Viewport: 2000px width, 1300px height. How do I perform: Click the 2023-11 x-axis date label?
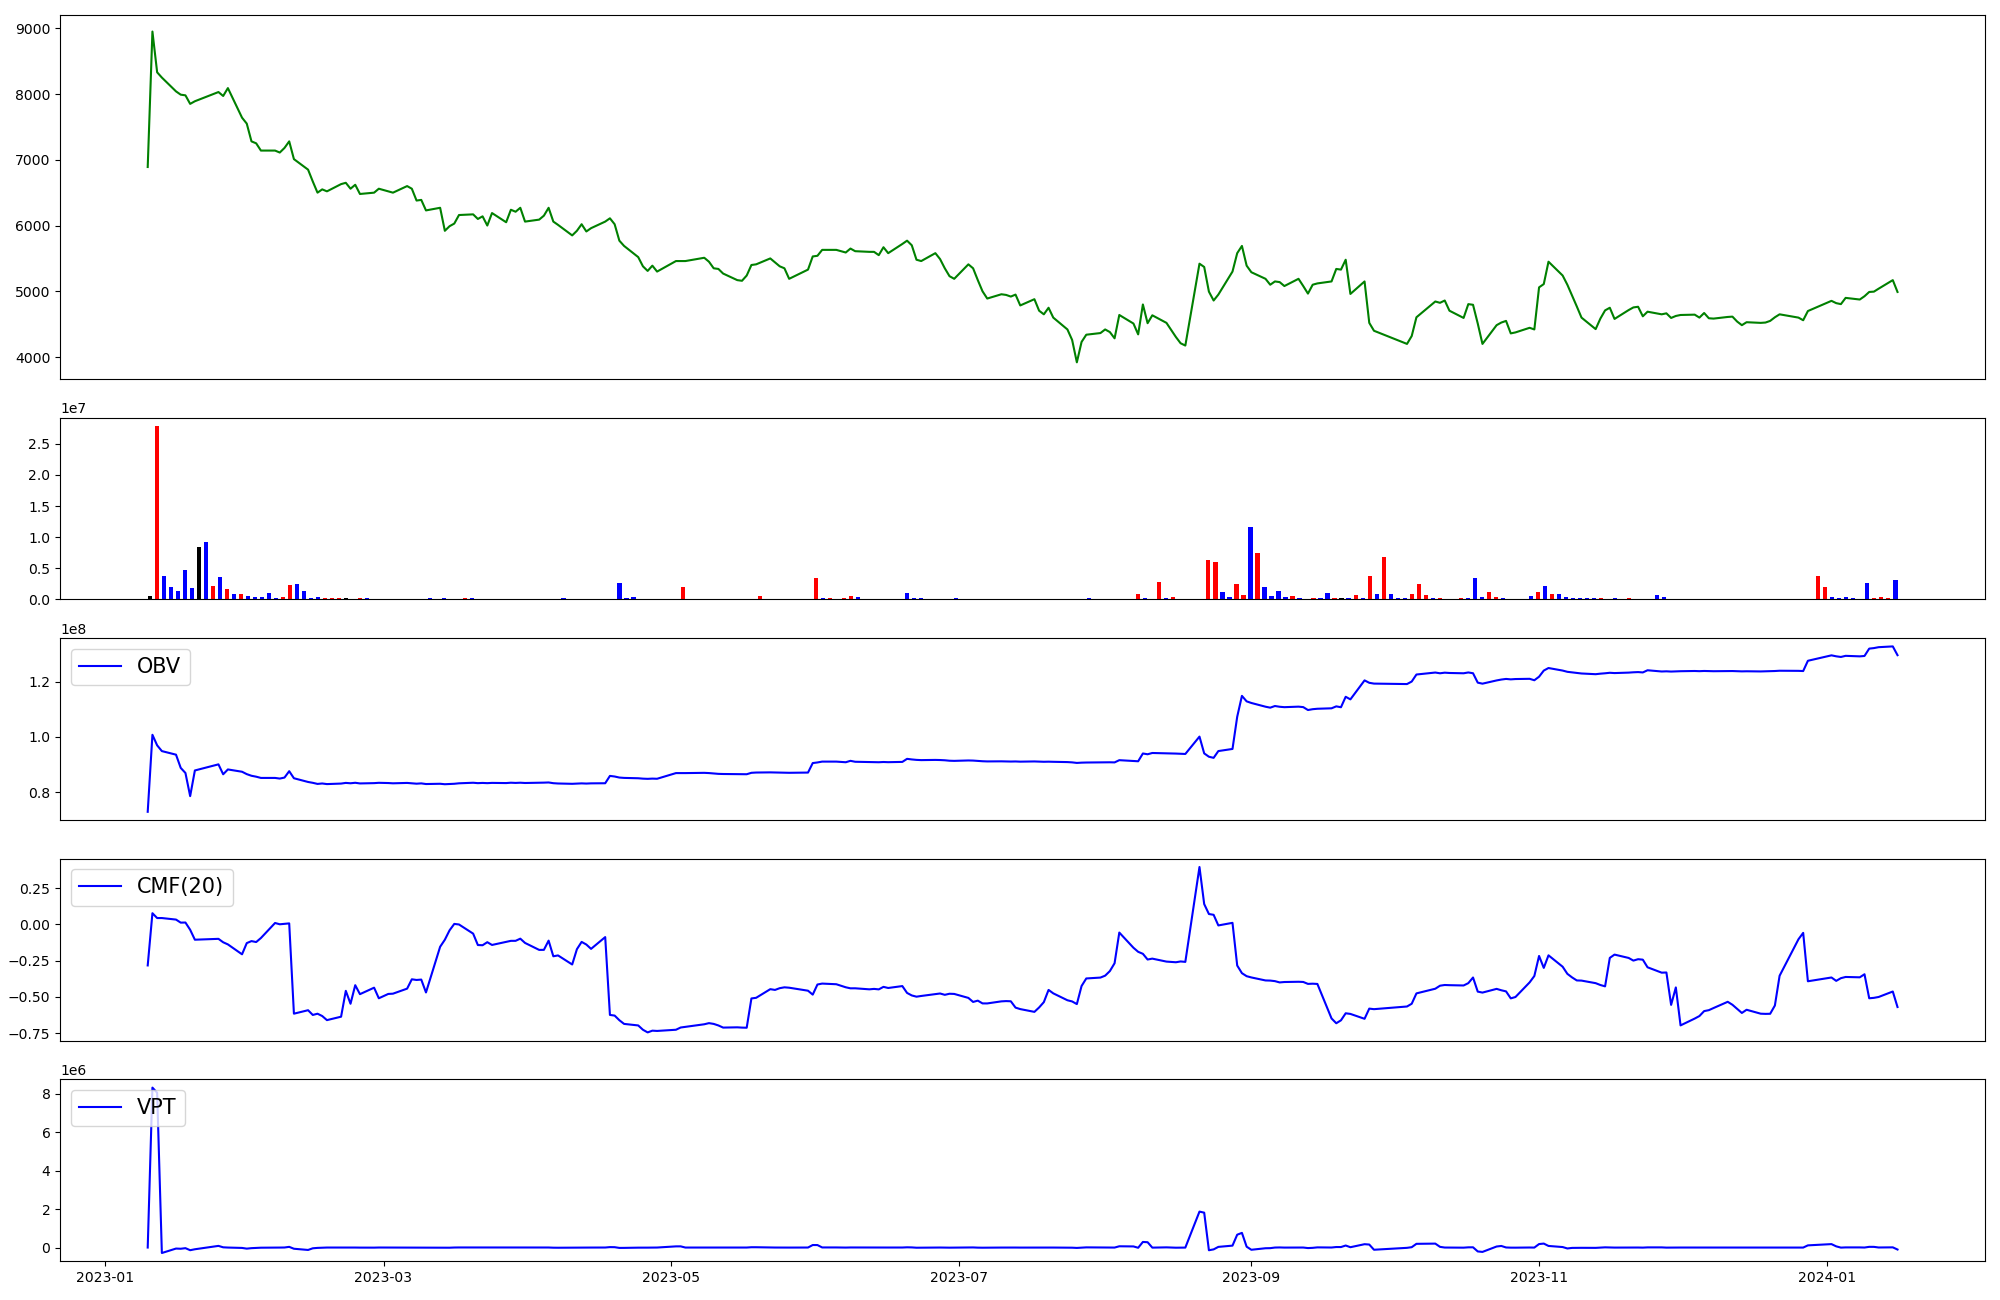coord(1539,1277)
